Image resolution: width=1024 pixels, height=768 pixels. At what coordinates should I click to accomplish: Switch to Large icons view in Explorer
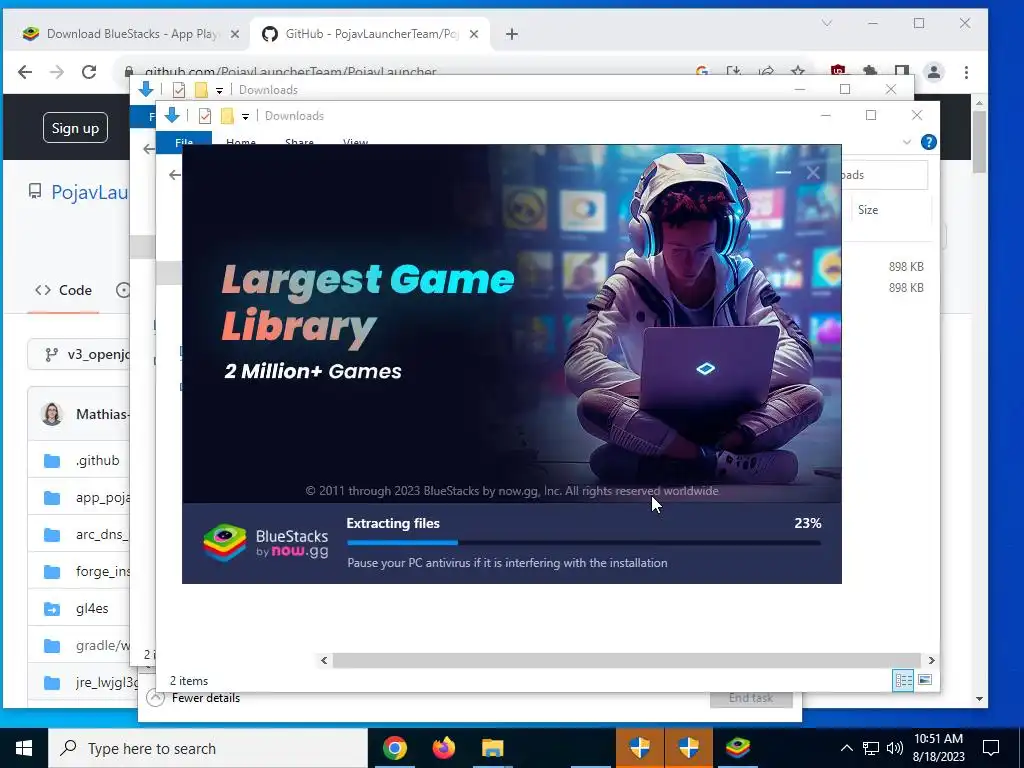click(x=925, y=680)
